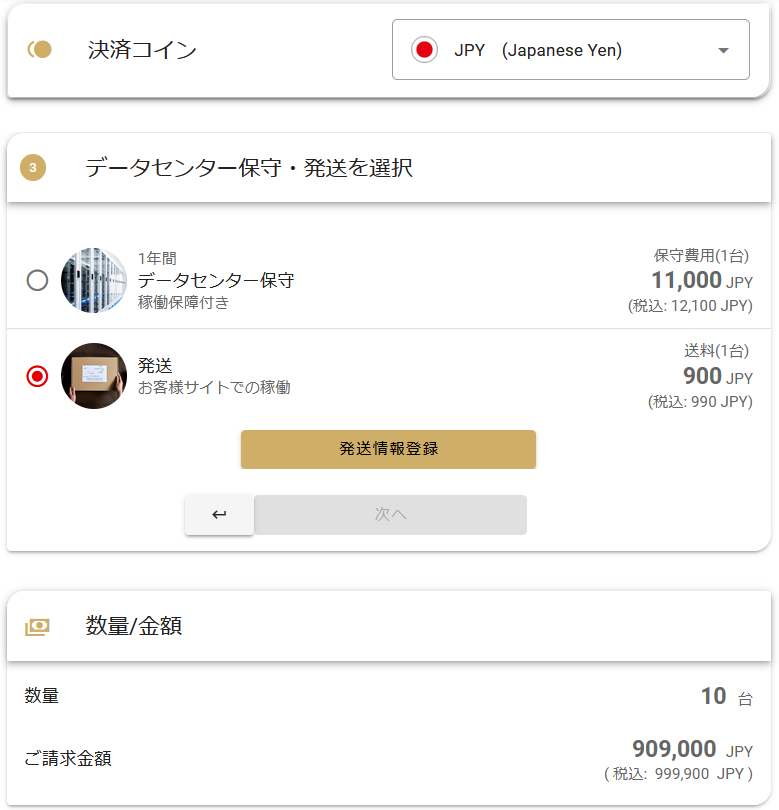Click the money bill icon beside 数量/金額

(x=37, y=627)
